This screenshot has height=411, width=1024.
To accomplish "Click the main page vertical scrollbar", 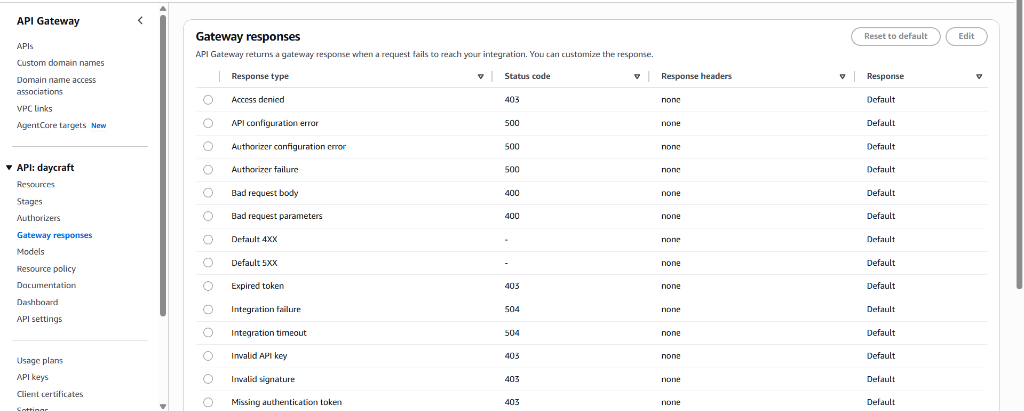I will pos(1019,144).
